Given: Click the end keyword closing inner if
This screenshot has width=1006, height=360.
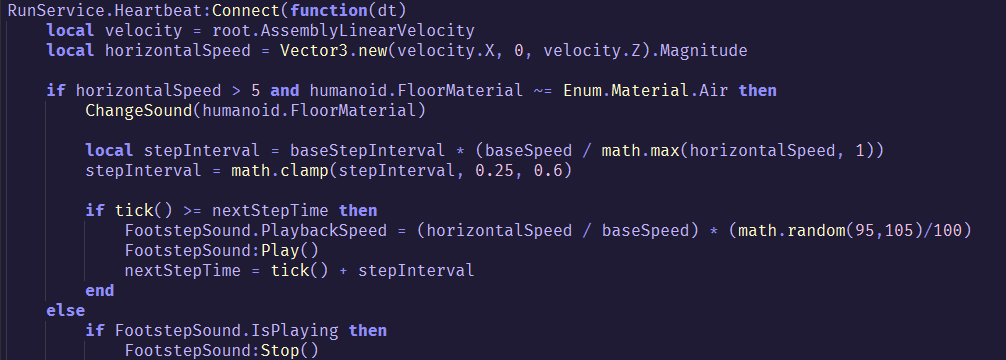Looking at the screenshot, I should [100, 290].
